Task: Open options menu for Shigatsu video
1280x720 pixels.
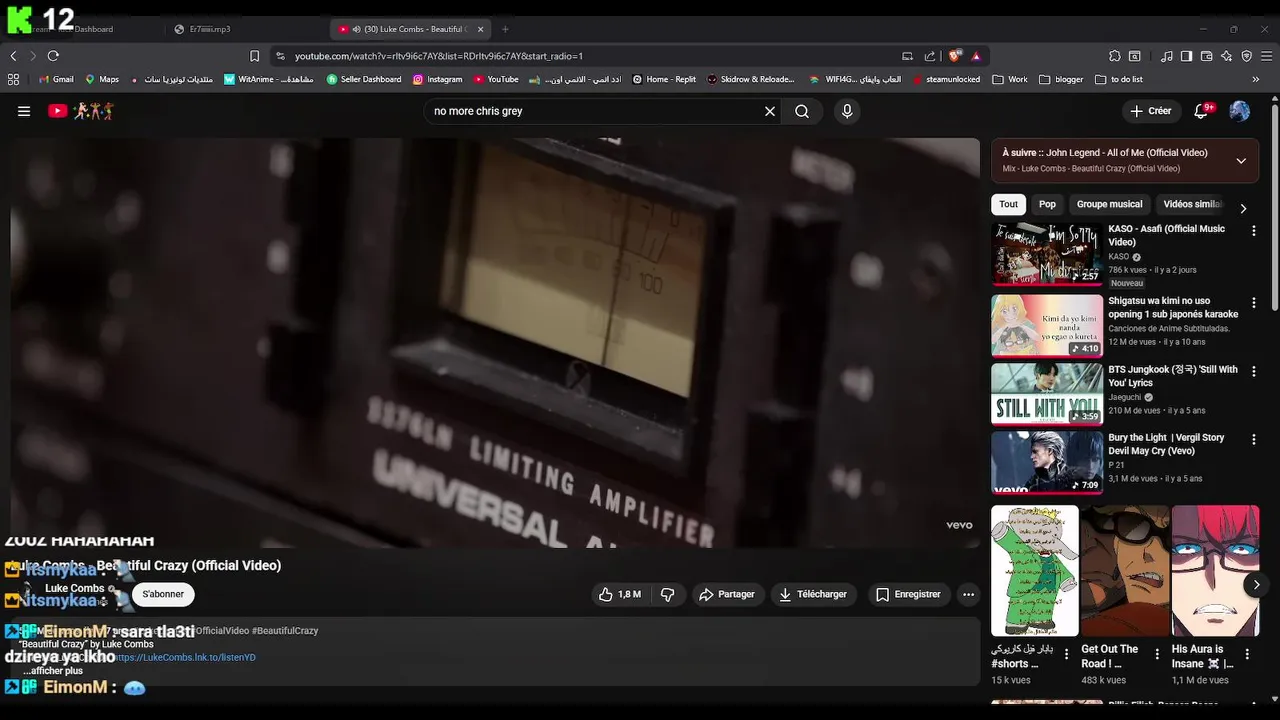Action: [x=1253, y=302]
